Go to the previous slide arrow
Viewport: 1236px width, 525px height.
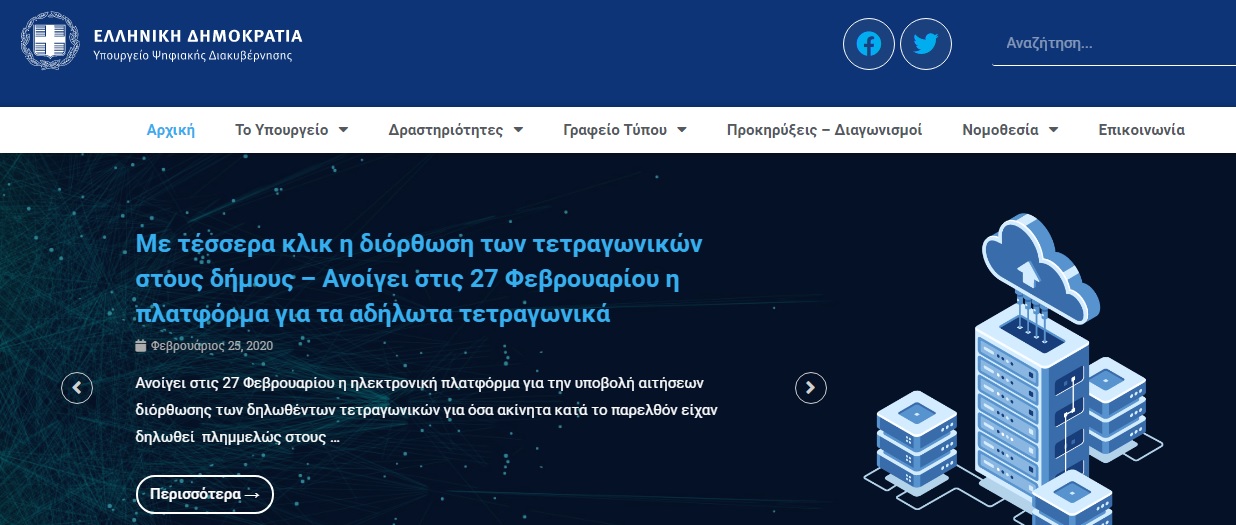[x=77, y=387]
